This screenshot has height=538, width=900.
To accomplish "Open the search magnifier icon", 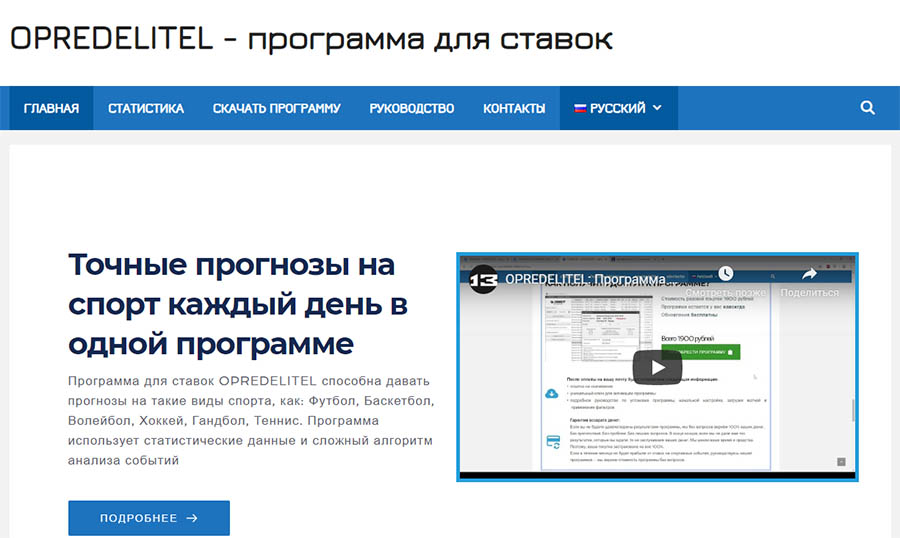I will coord(867,108).
